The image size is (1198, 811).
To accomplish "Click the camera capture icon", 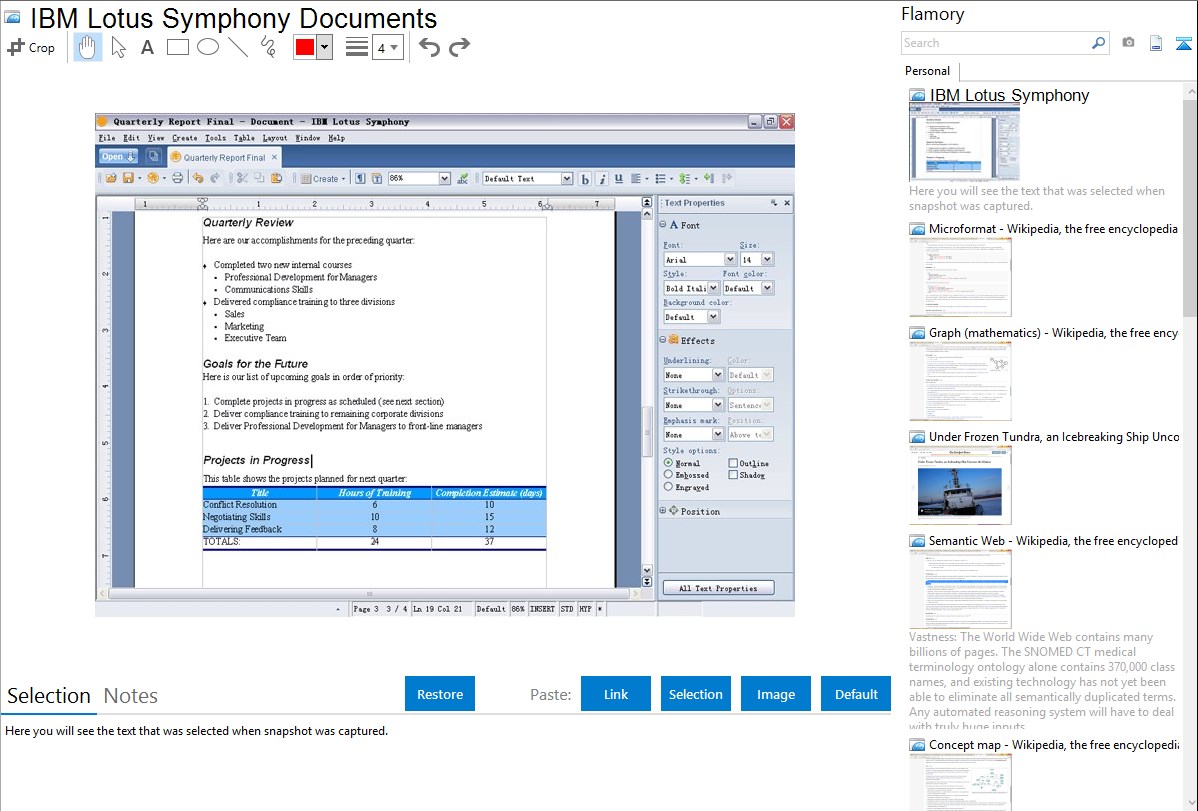I will coord(1128,43).
